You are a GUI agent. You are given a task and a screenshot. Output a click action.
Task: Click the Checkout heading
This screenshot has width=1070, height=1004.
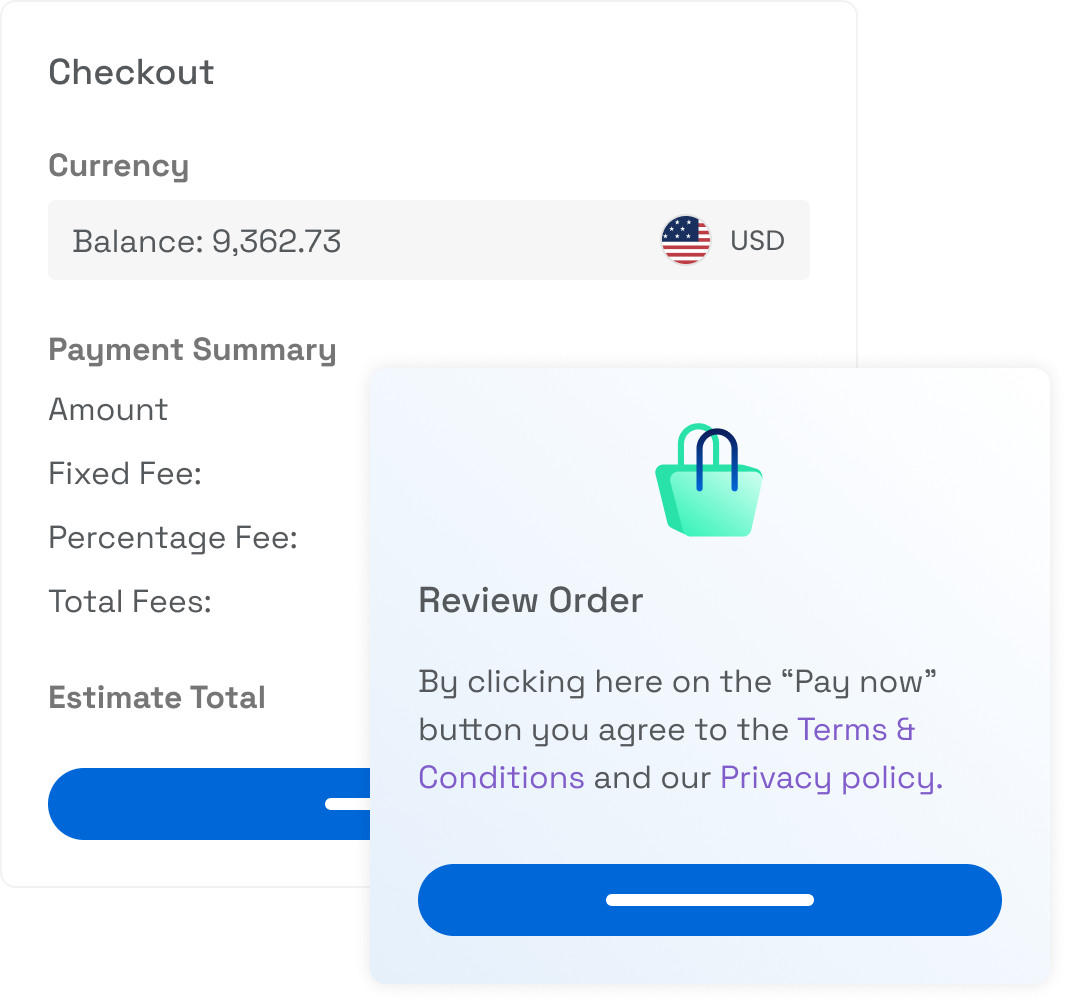coord(131,72)
